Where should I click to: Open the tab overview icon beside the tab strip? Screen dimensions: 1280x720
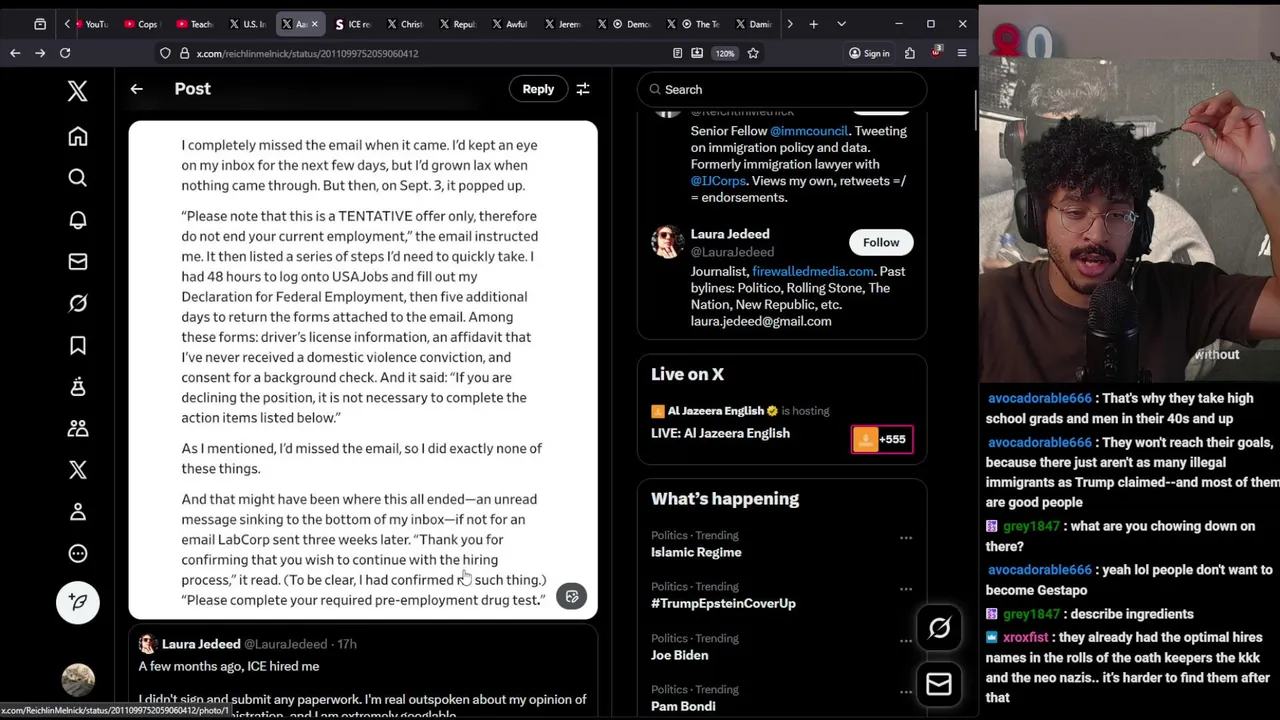point(40,24)
